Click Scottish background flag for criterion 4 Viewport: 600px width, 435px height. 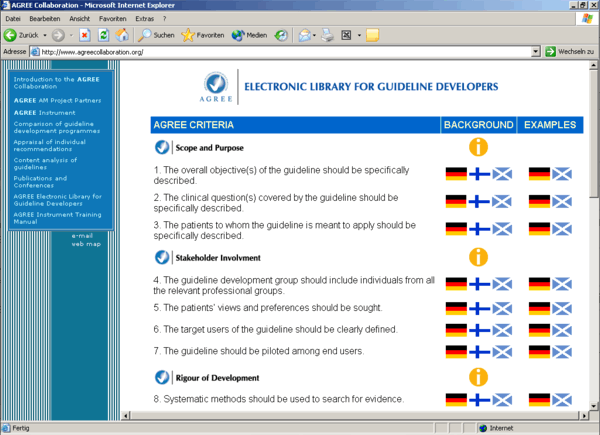[x=502, y=284]
